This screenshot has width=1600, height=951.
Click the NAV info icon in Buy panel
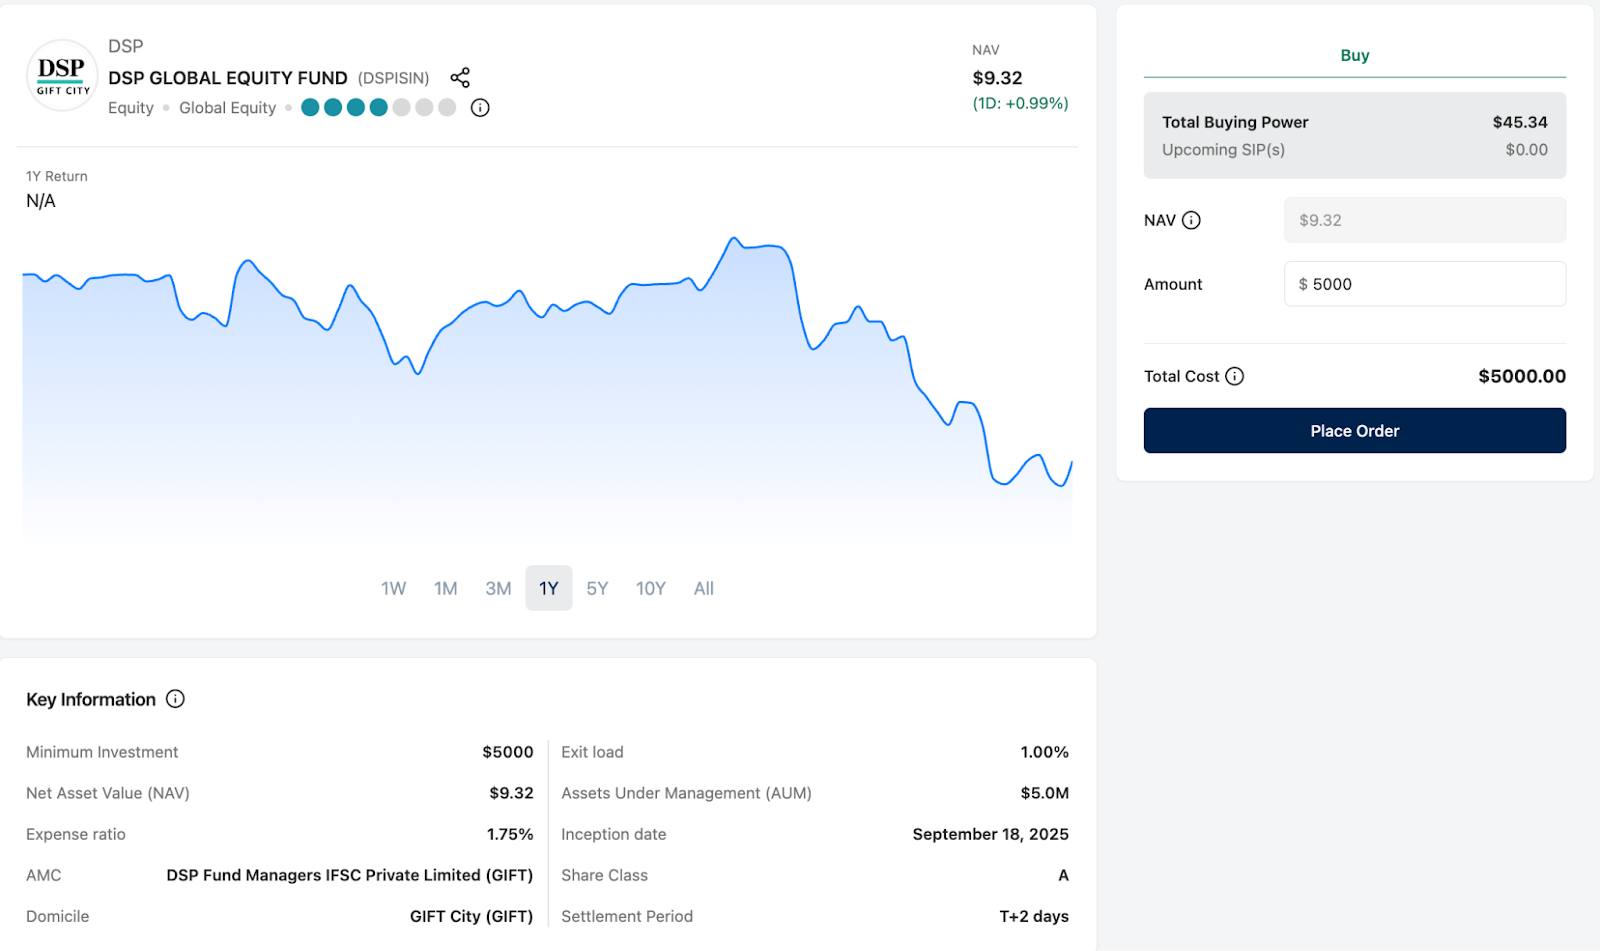[x=1191, y=220]
